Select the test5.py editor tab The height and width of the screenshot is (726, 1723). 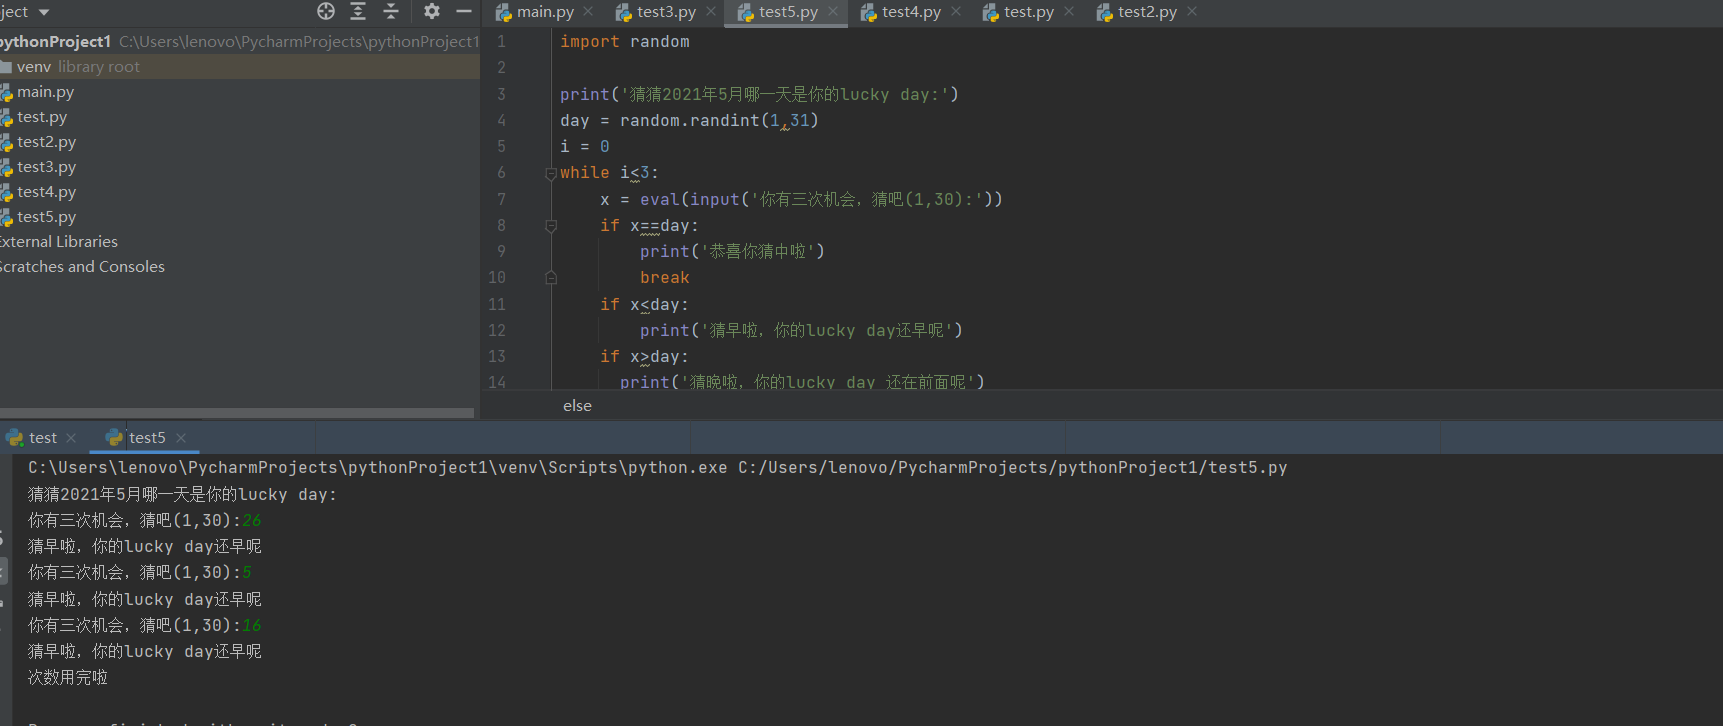[788, 12]
